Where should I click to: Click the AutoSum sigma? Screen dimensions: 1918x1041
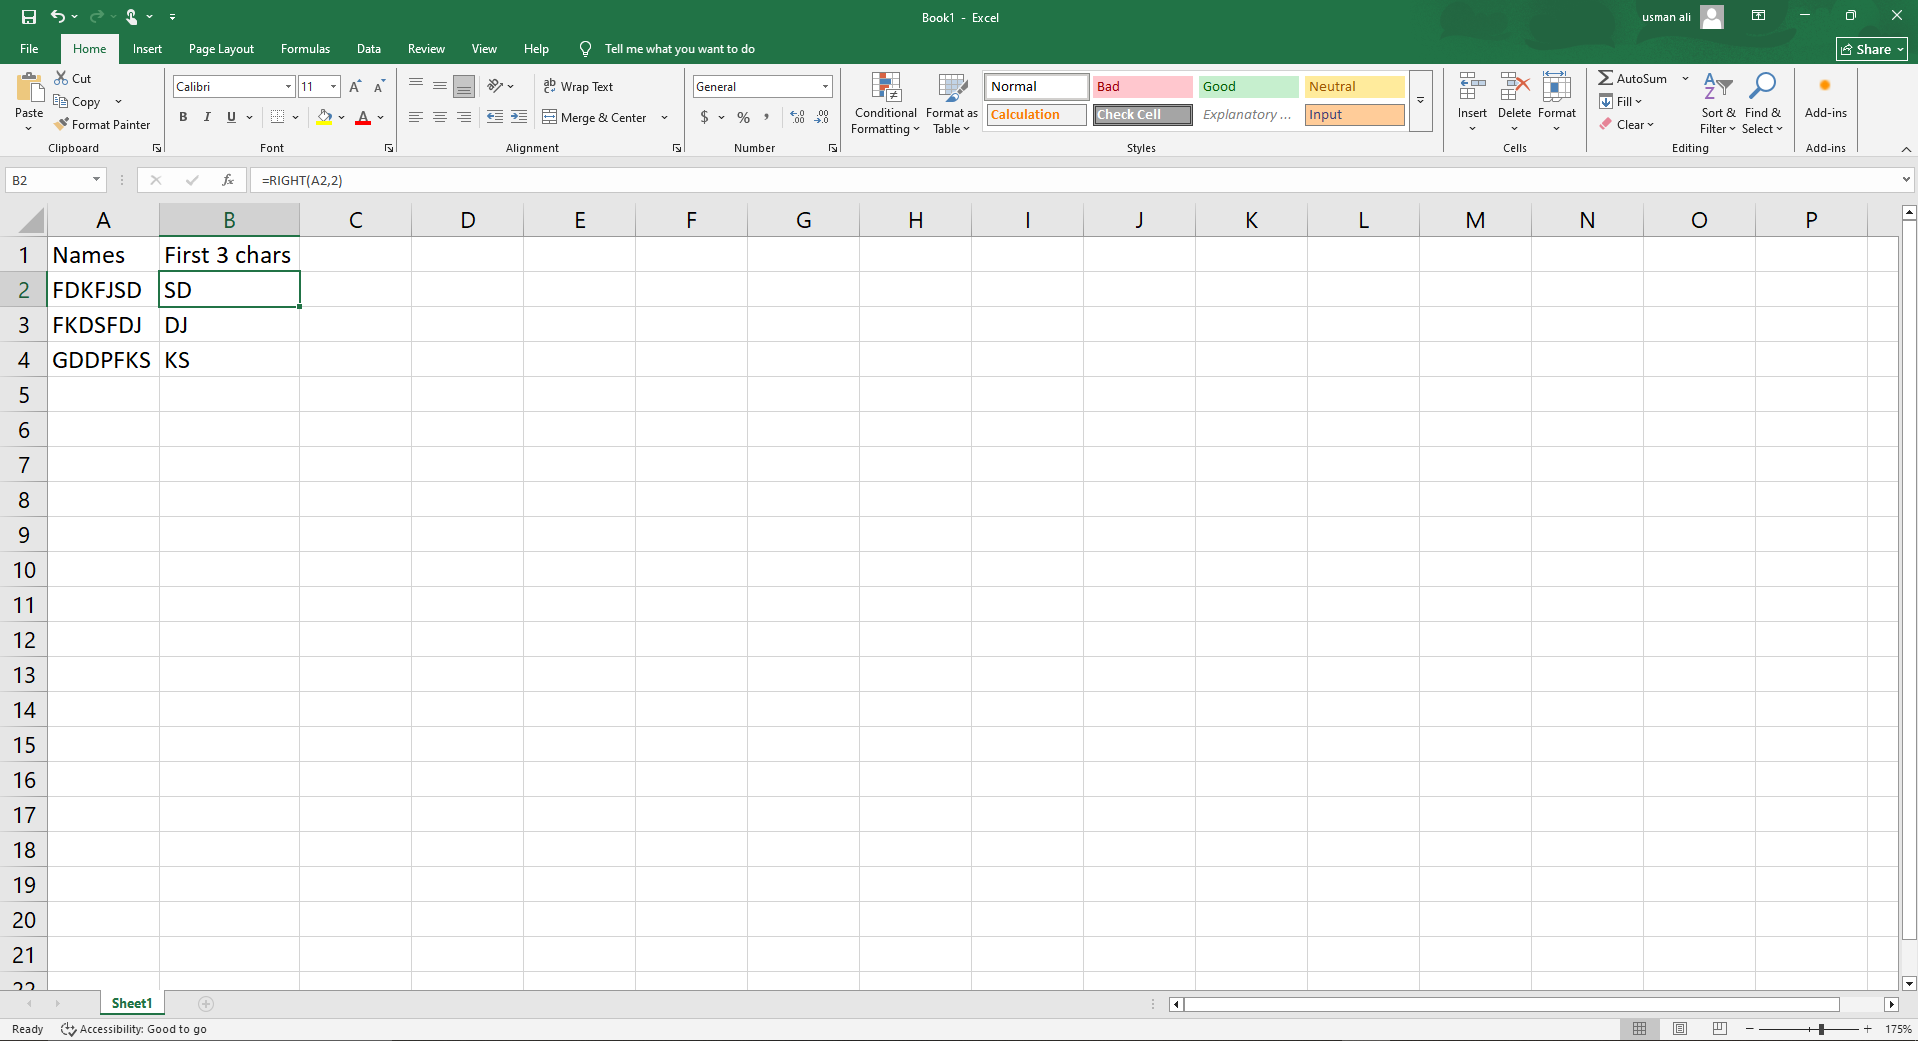[1605, 78]
